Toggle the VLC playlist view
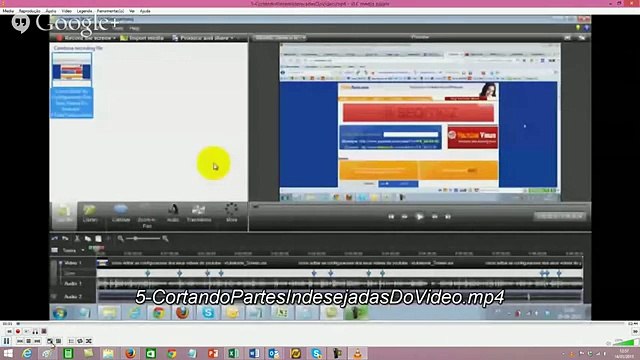The image size is (640, 360). pyautogui.click(x=71, y=341)
